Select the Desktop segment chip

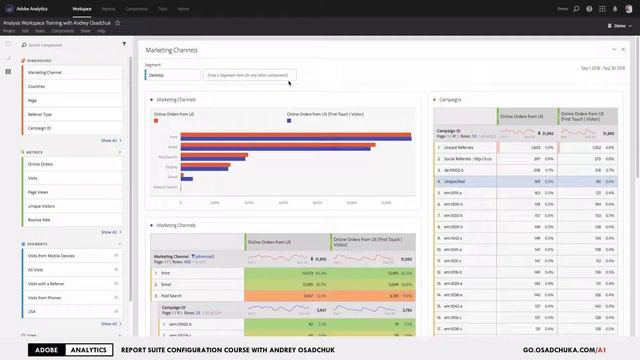(173, 75)
